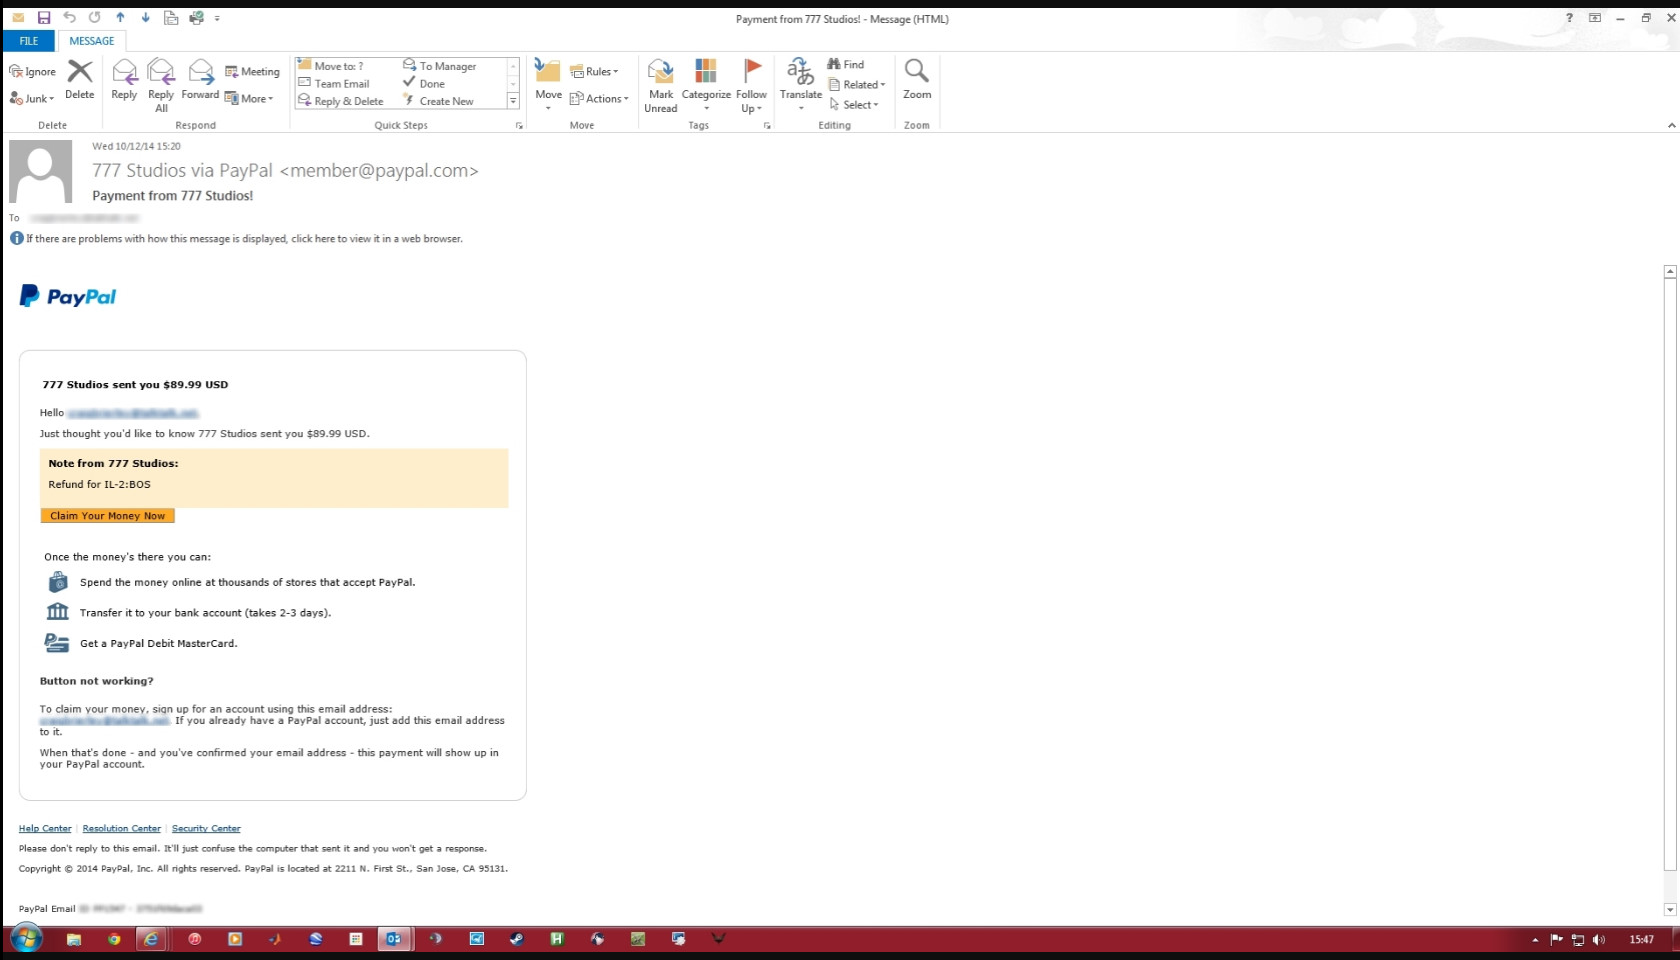Viewport: 1680px width, 960px height.
Task: Delete this email message
Action: 80,80
